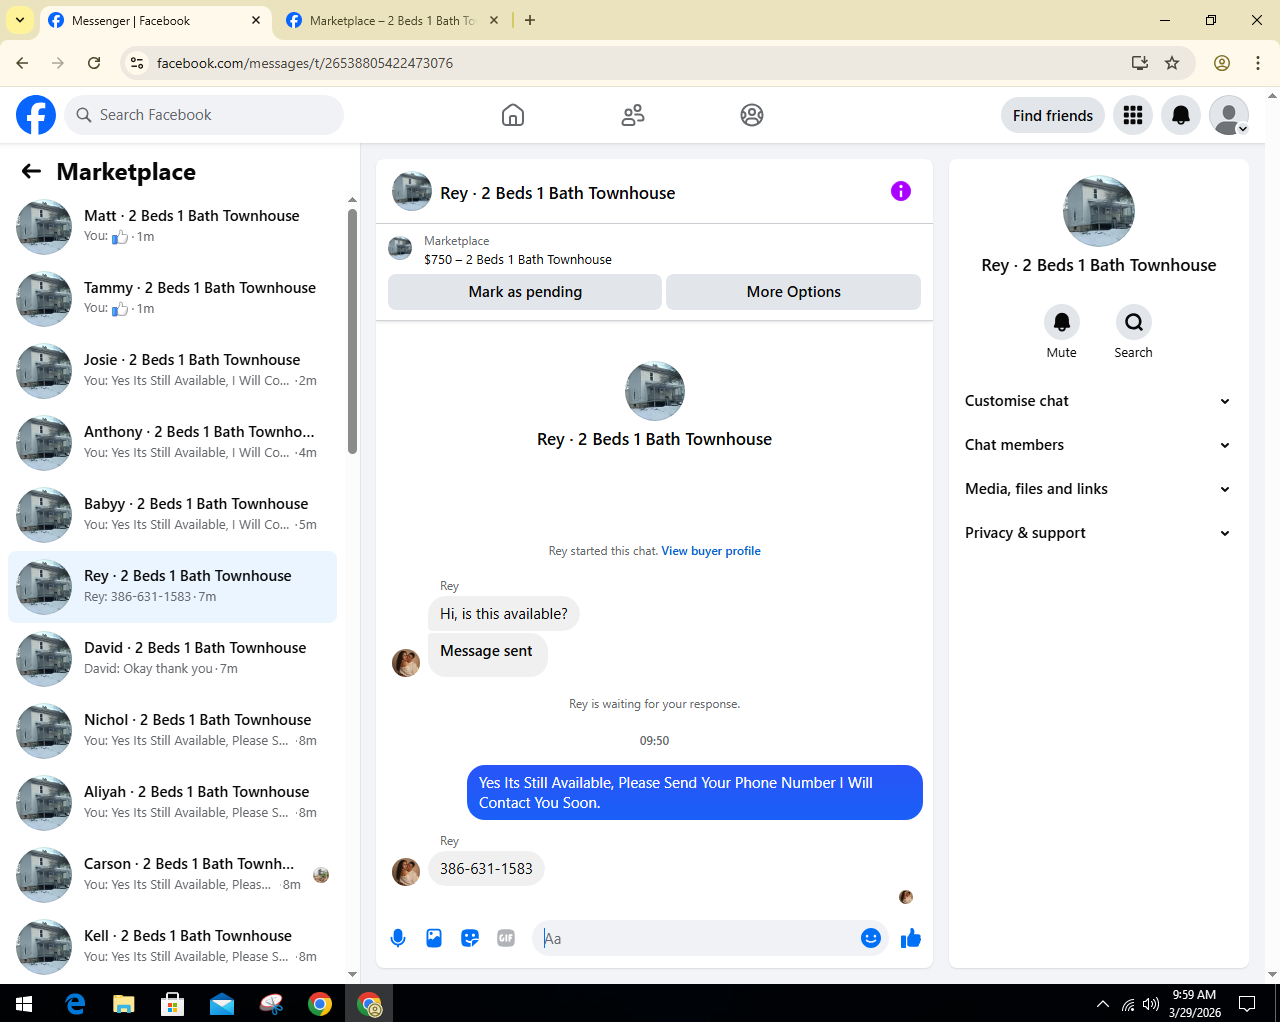This screenshot has width=1280, height=1022.
Task: Search in conversation magnifier icon
Action: pos(1134,322)
